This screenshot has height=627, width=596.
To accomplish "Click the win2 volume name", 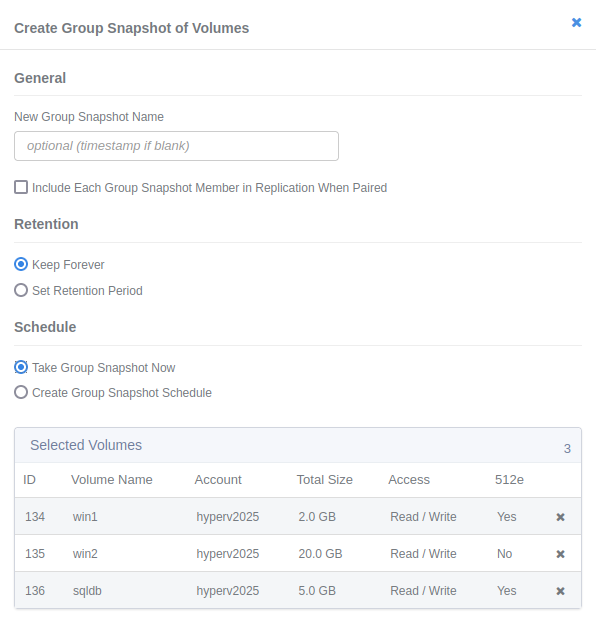I will 85,553.
